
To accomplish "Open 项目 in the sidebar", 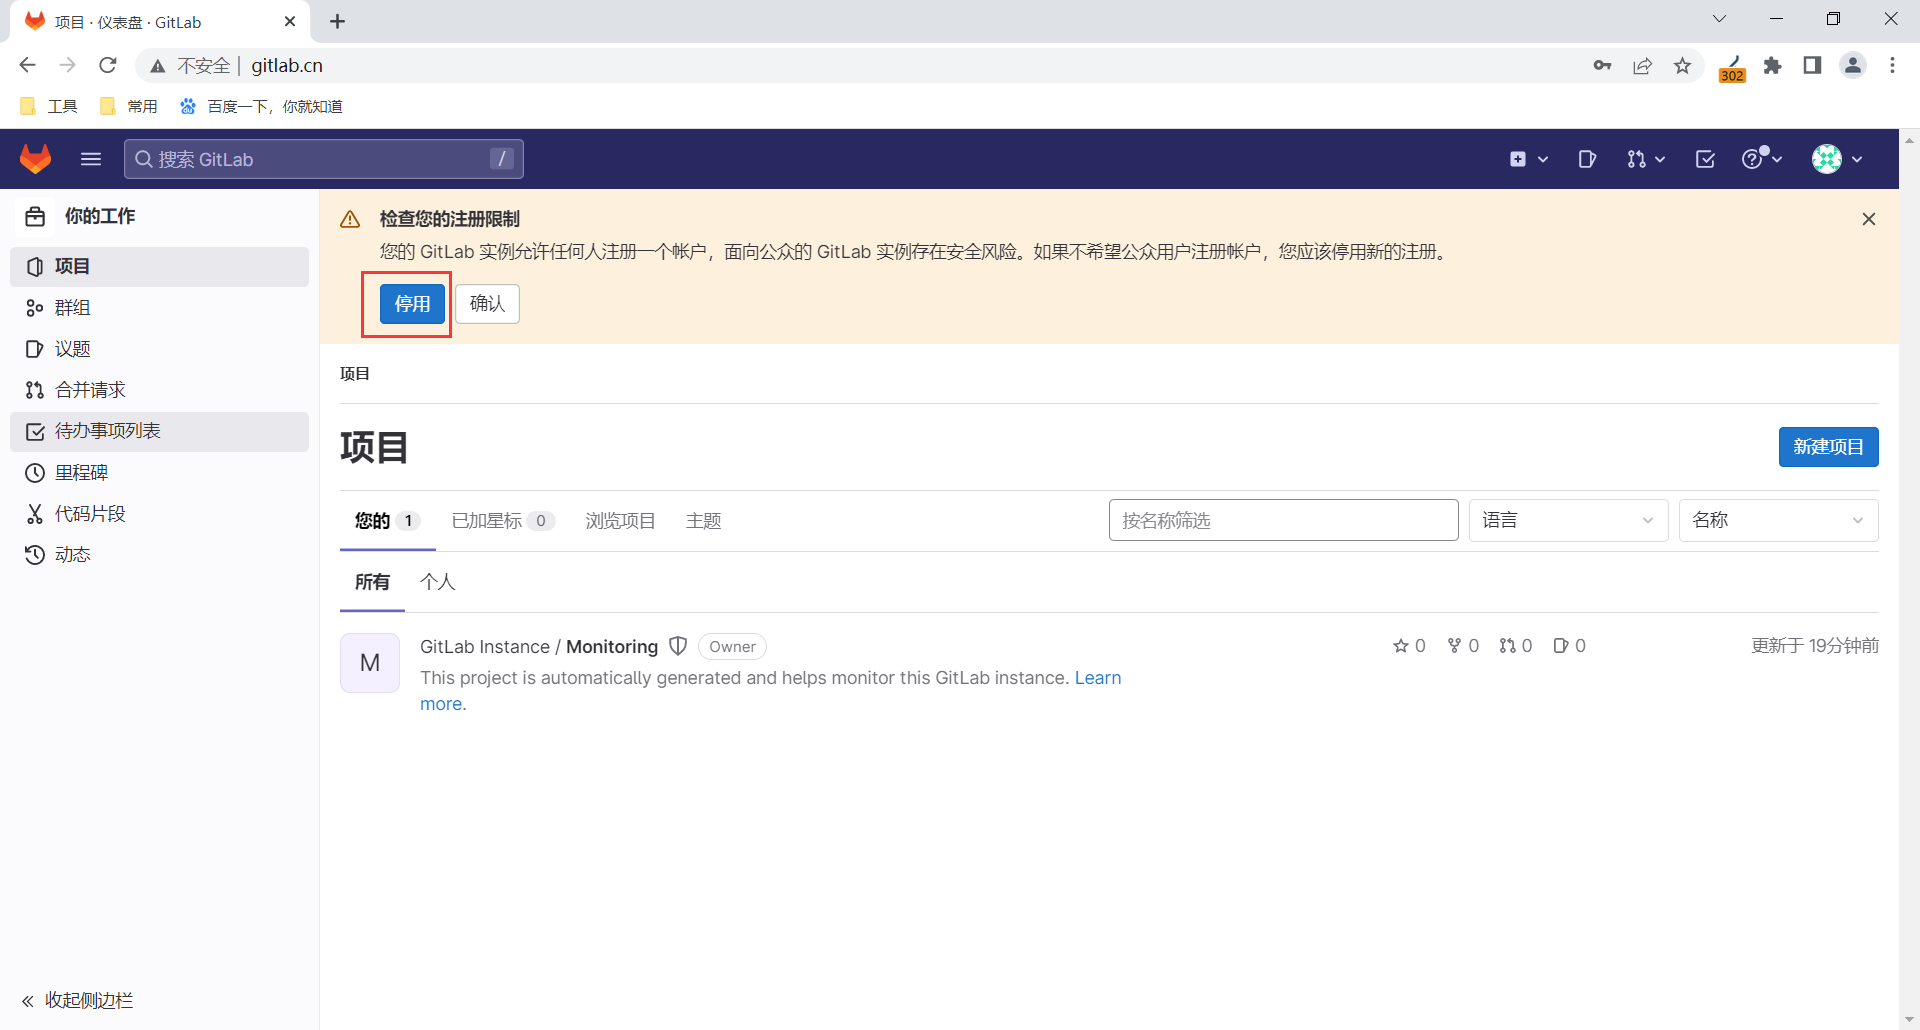I will click(x=159, y=267).
